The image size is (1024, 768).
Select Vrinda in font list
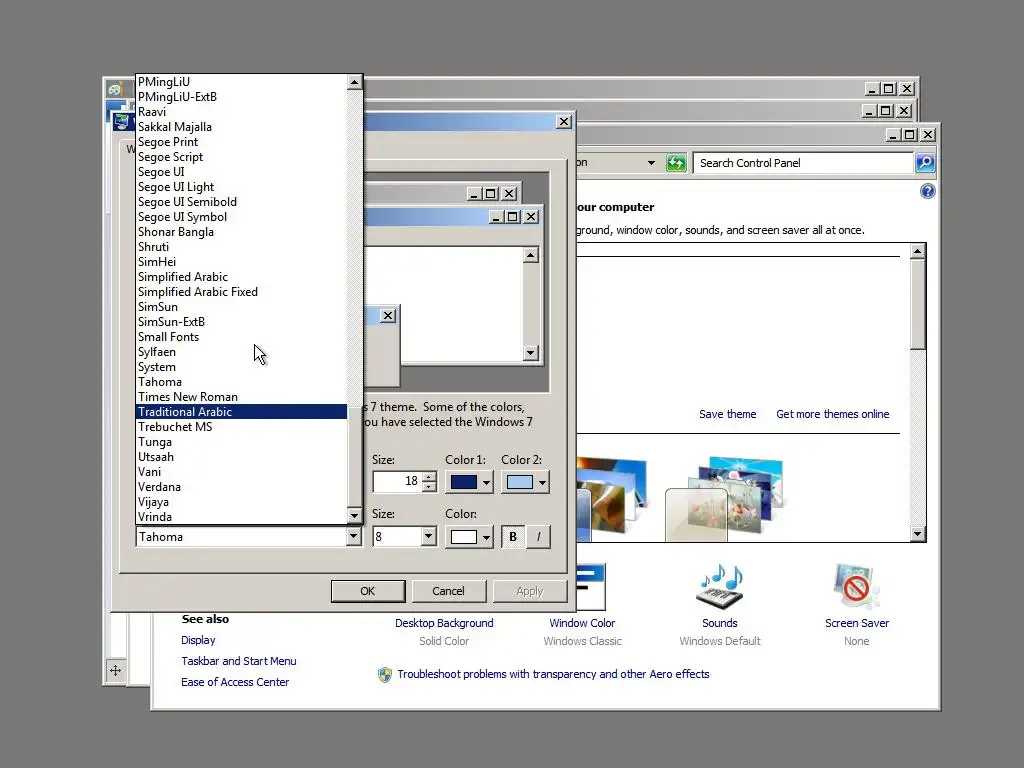tap(242, 517)
